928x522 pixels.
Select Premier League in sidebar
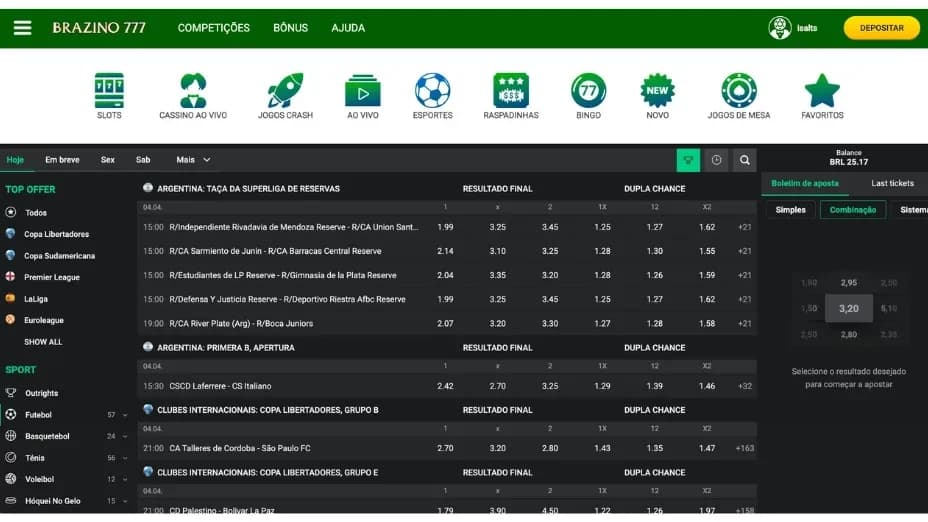pyautogui.click(x=51, y=277)
